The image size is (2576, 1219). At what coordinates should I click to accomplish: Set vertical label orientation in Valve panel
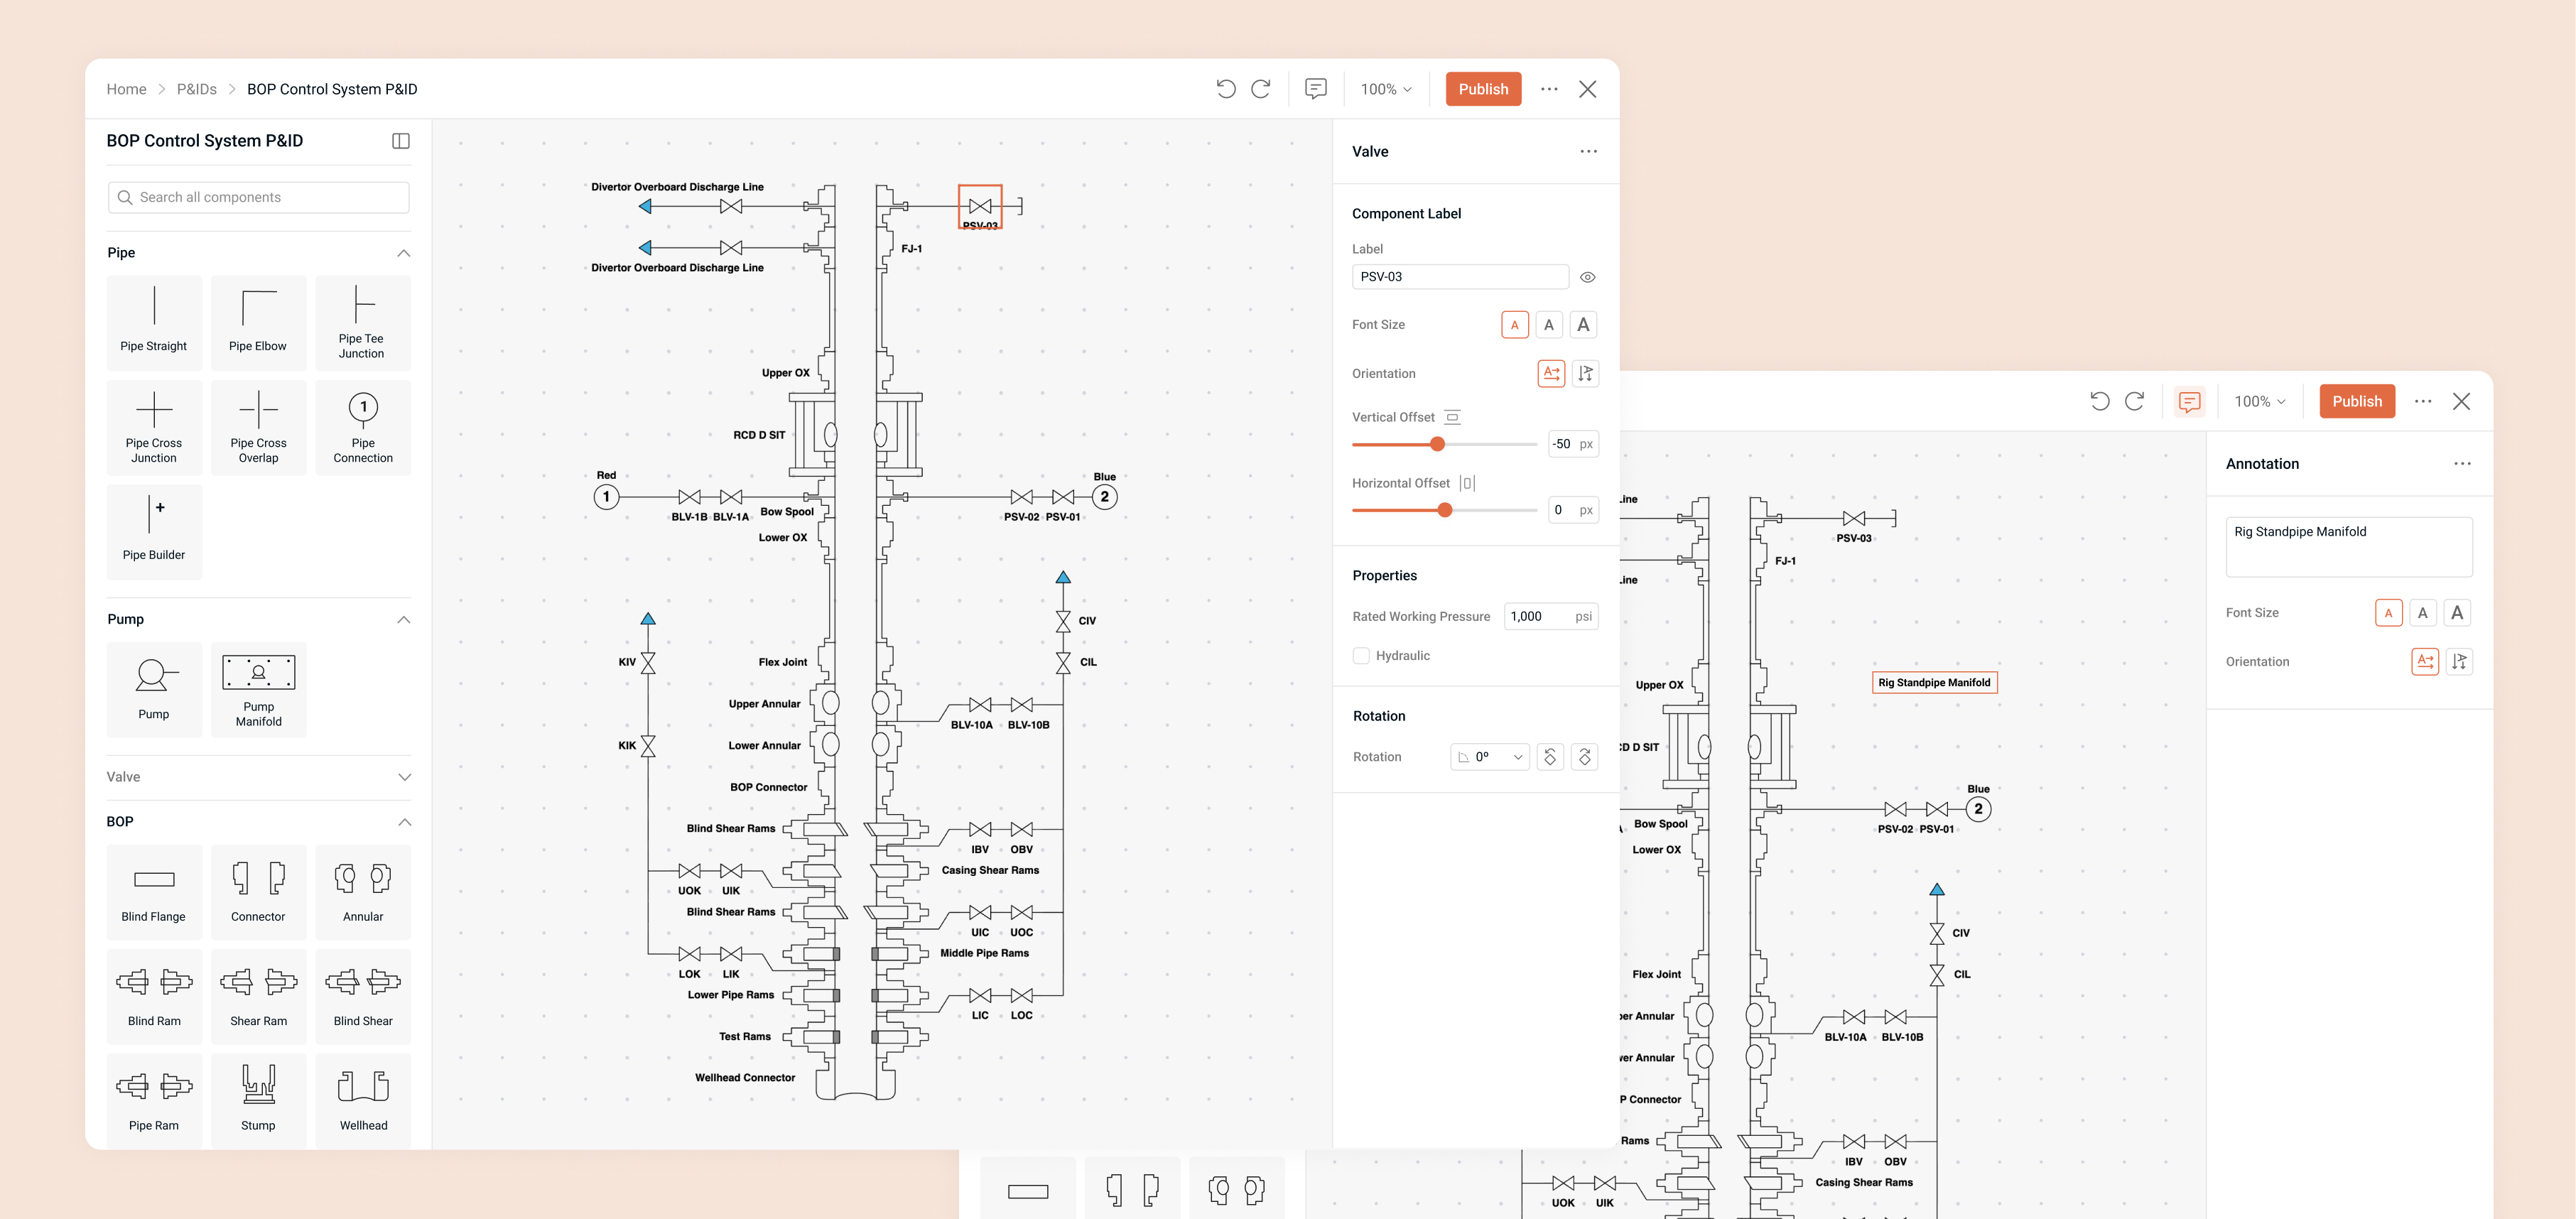coord(1585,374)
